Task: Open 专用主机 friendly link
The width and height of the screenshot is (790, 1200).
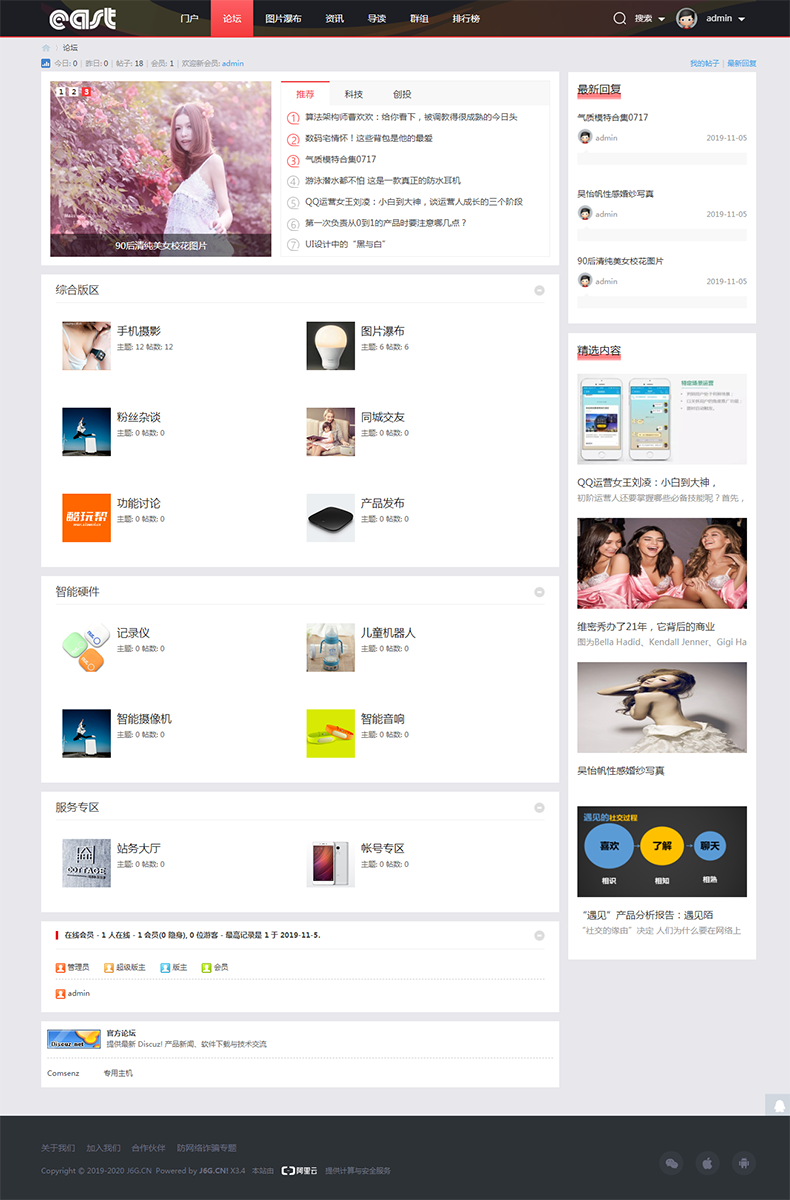Action: coord(118,1073)
